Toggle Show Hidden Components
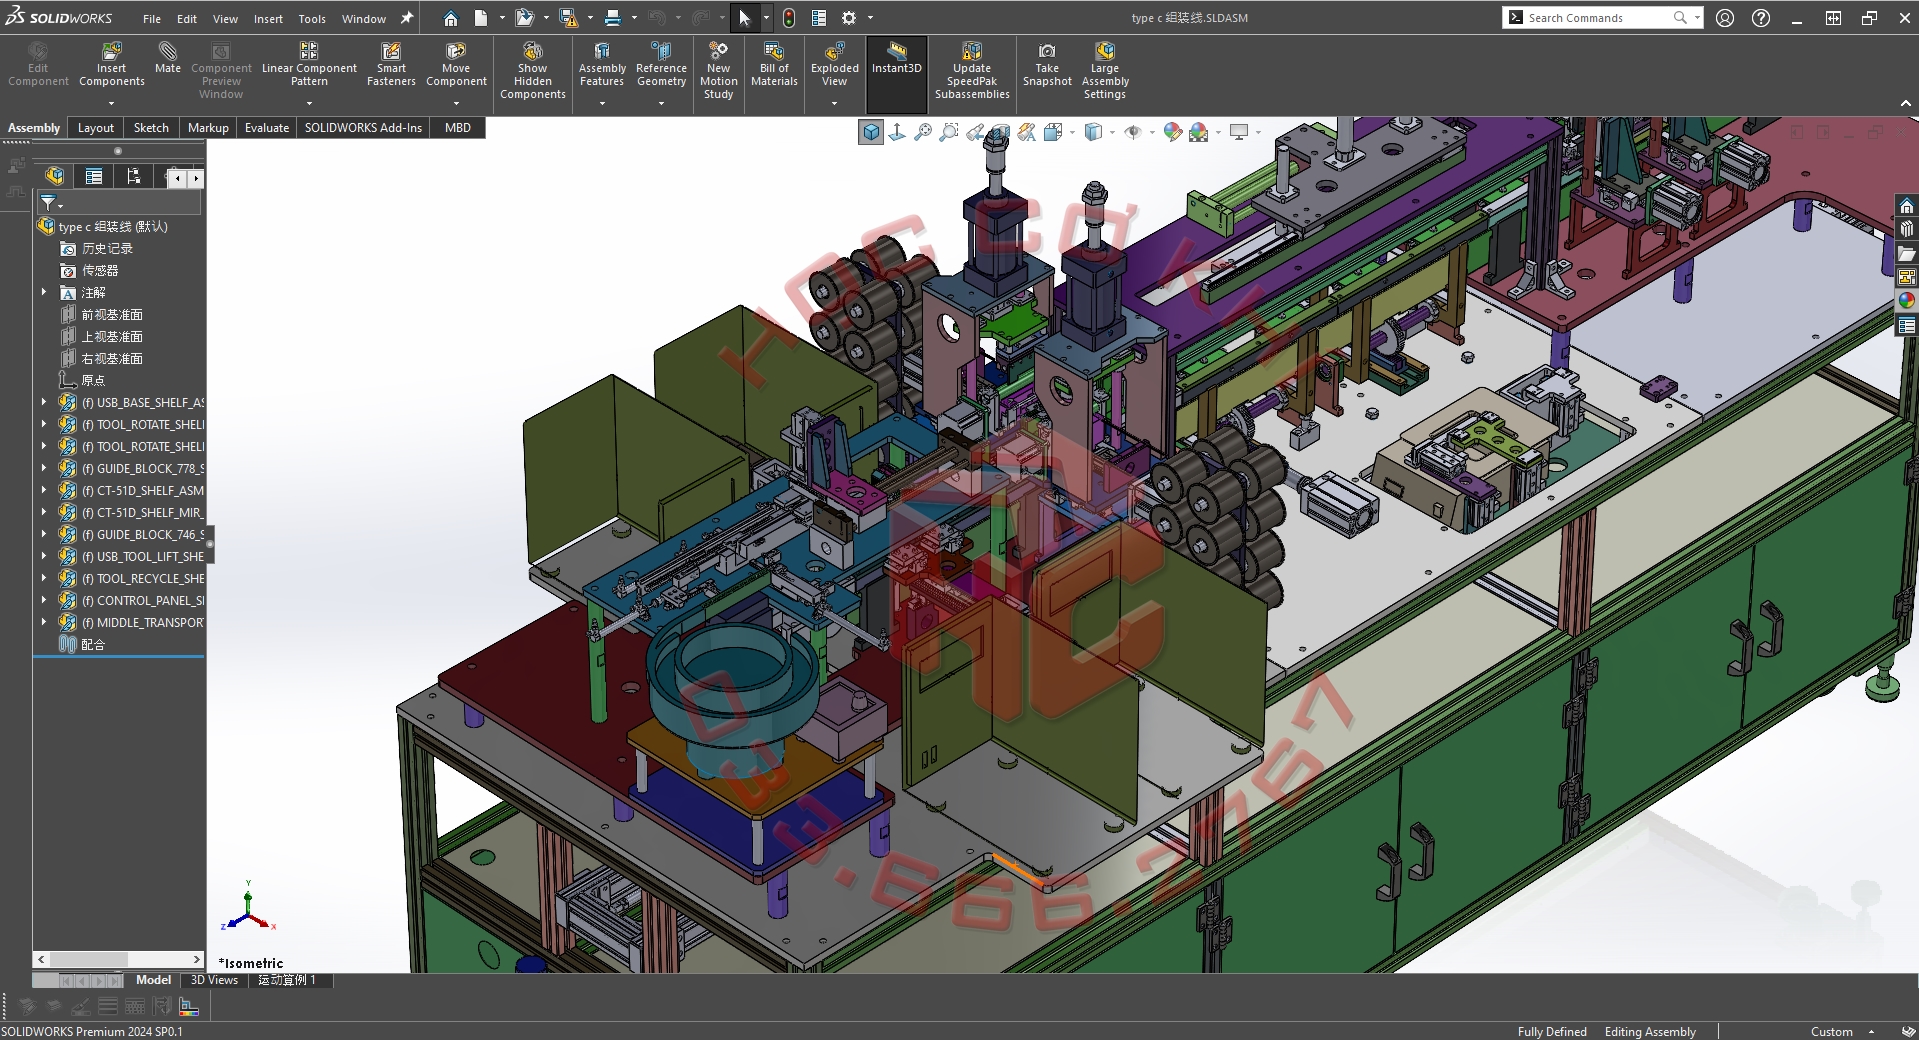 pos(532,70)
